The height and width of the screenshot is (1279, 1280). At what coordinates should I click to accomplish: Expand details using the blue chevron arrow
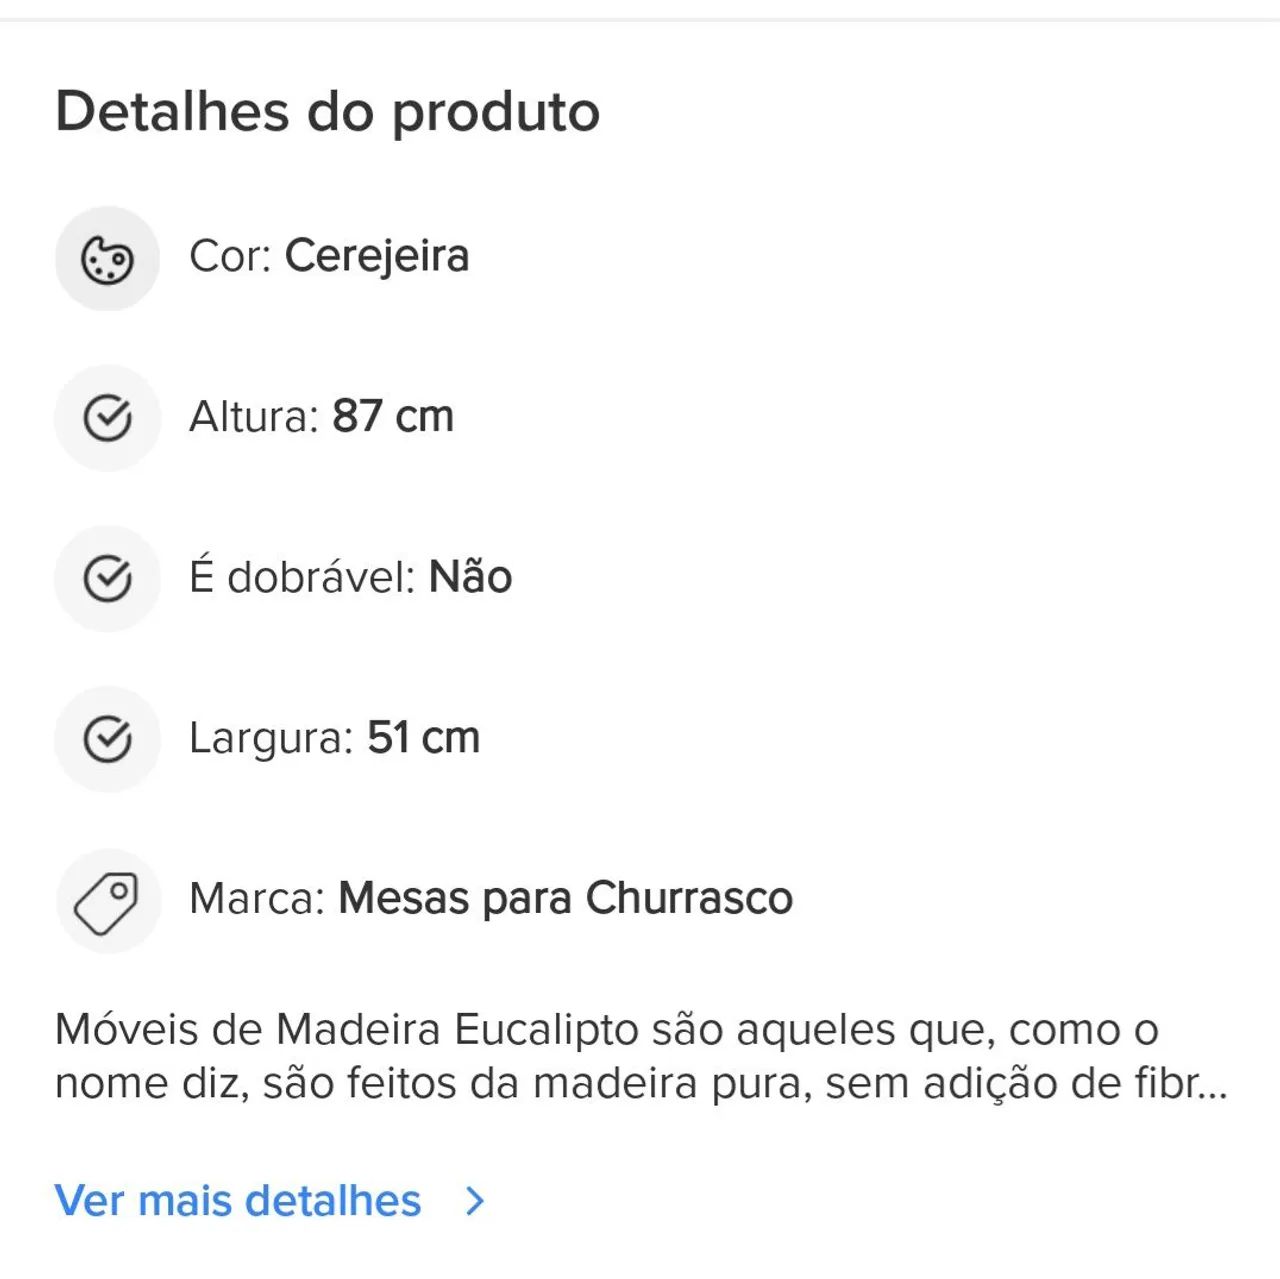point(475,1201)
